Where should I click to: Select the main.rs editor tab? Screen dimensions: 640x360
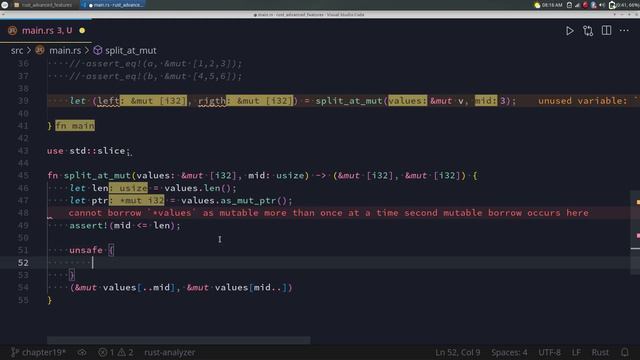click(46, 31)
